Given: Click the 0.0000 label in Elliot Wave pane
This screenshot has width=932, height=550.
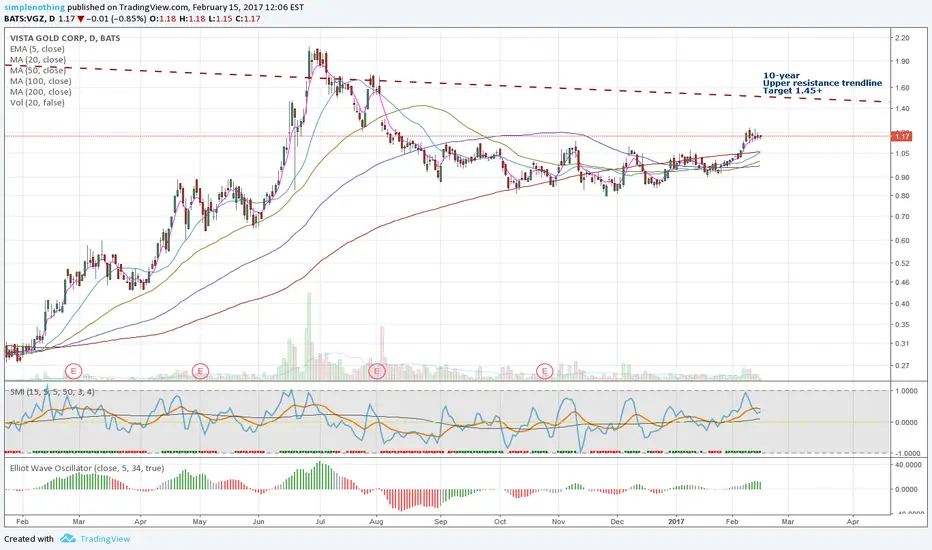Looking at the screenshot, I should [x=906, y=489].
